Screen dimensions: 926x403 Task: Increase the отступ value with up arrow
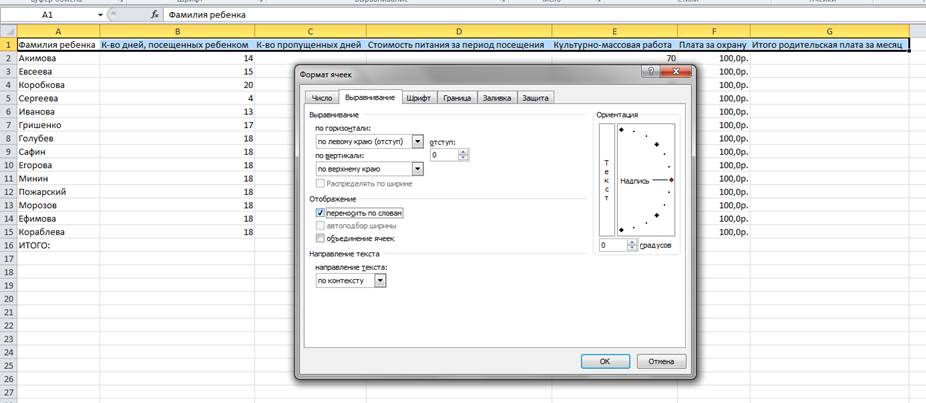[x=464, y=152]
